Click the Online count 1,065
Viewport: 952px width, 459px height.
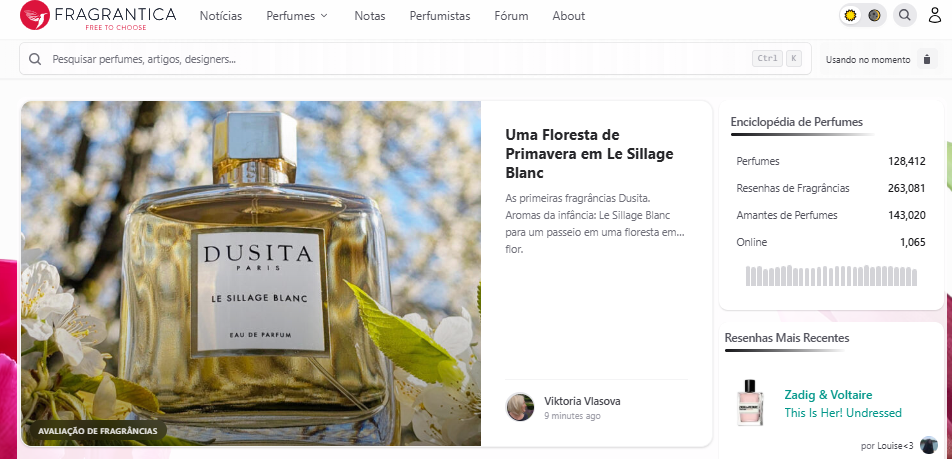(x=913, y=243)
